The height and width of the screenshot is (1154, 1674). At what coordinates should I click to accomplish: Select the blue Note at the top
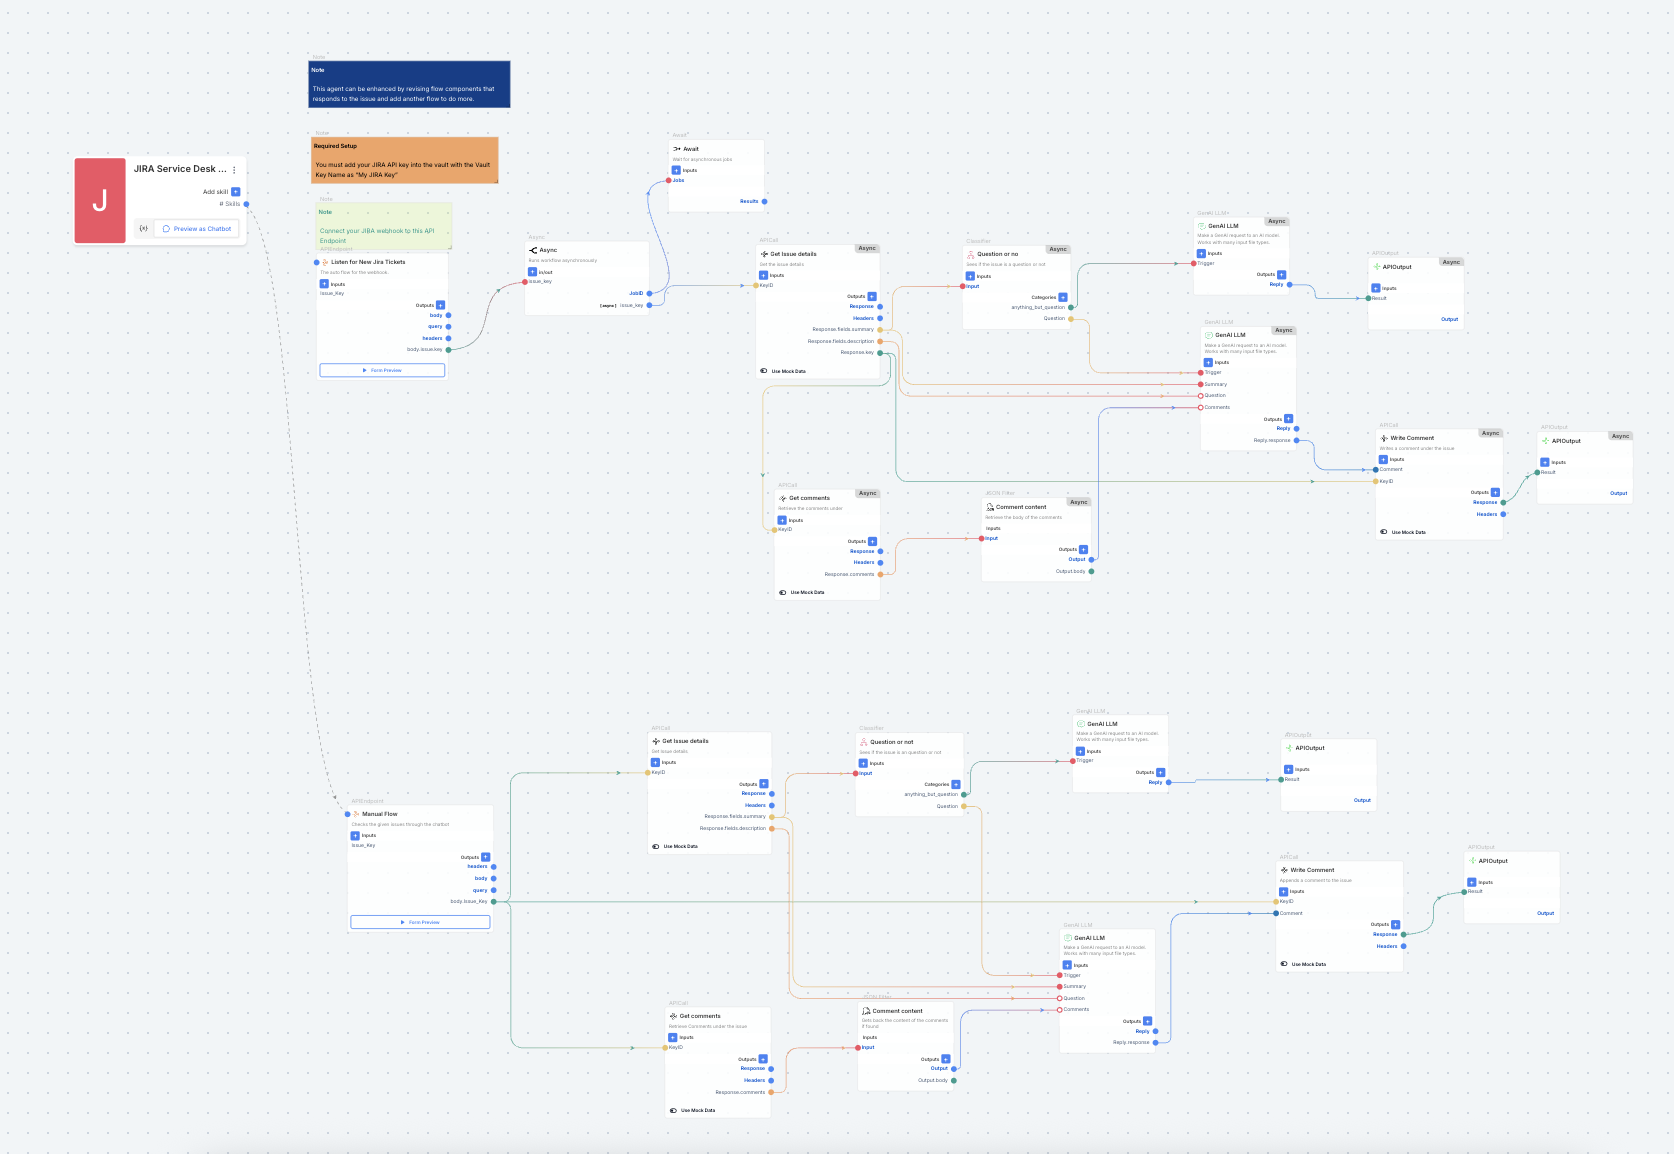click(409, 84)
